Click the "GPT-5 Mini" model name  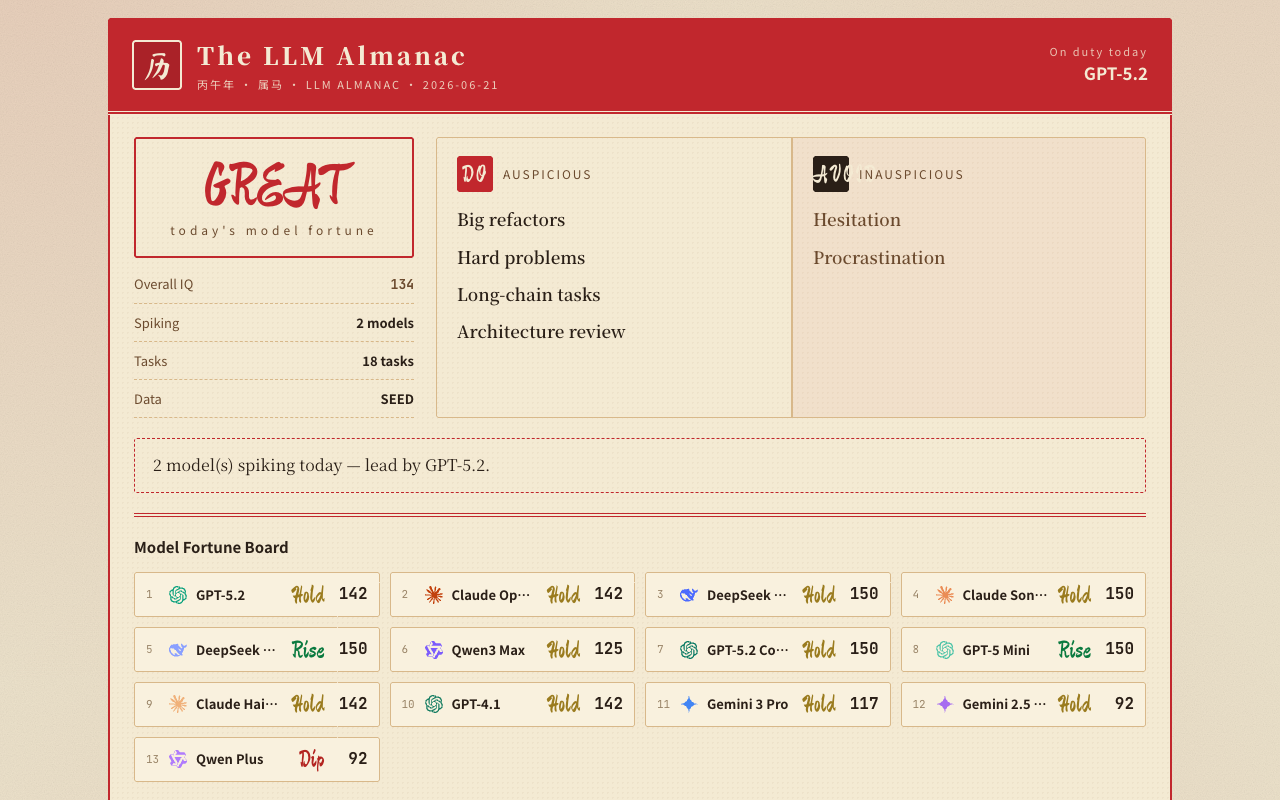[x=996, y=650]
